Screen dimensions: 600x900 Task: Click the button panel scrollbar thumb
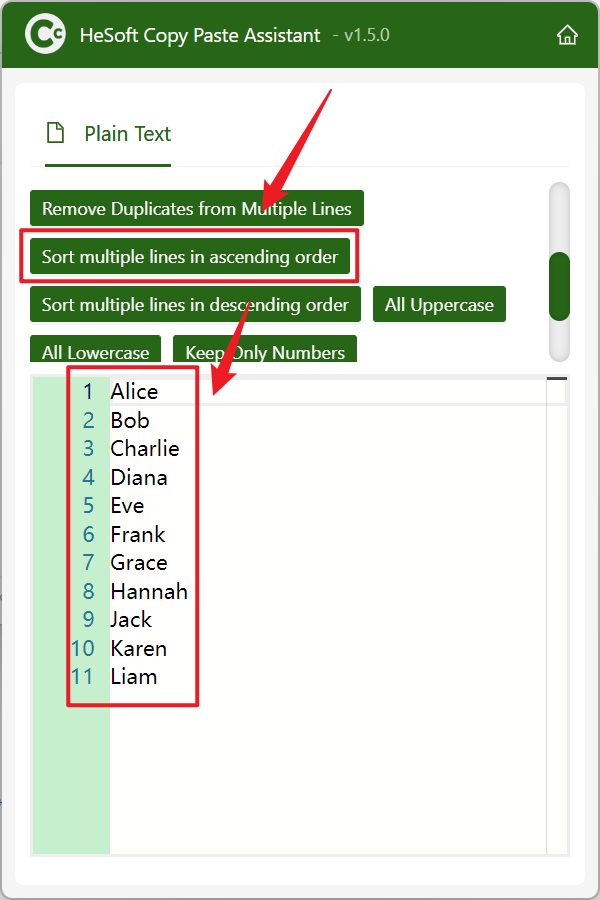(559, 286)
